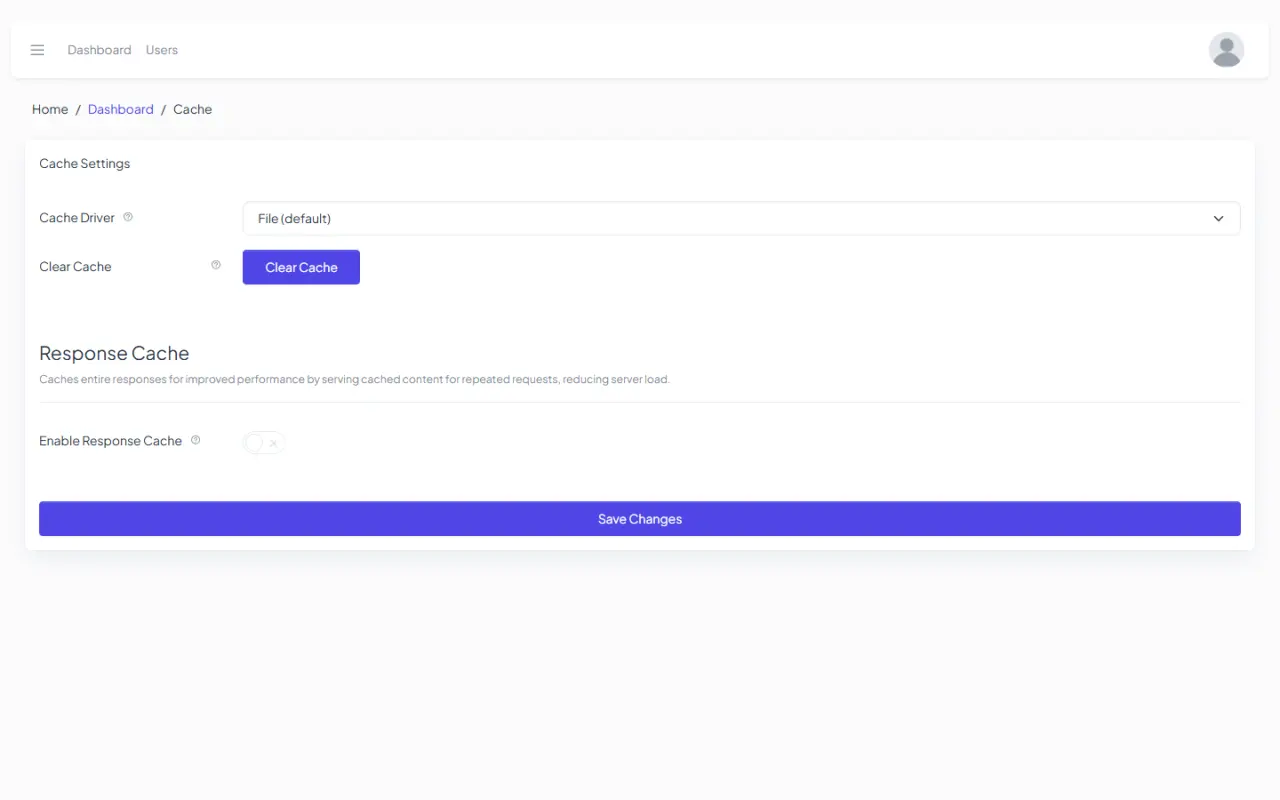Show help icon next to Cache Driver
This screenshot has height=800, width=1280.
pos(128,217)
